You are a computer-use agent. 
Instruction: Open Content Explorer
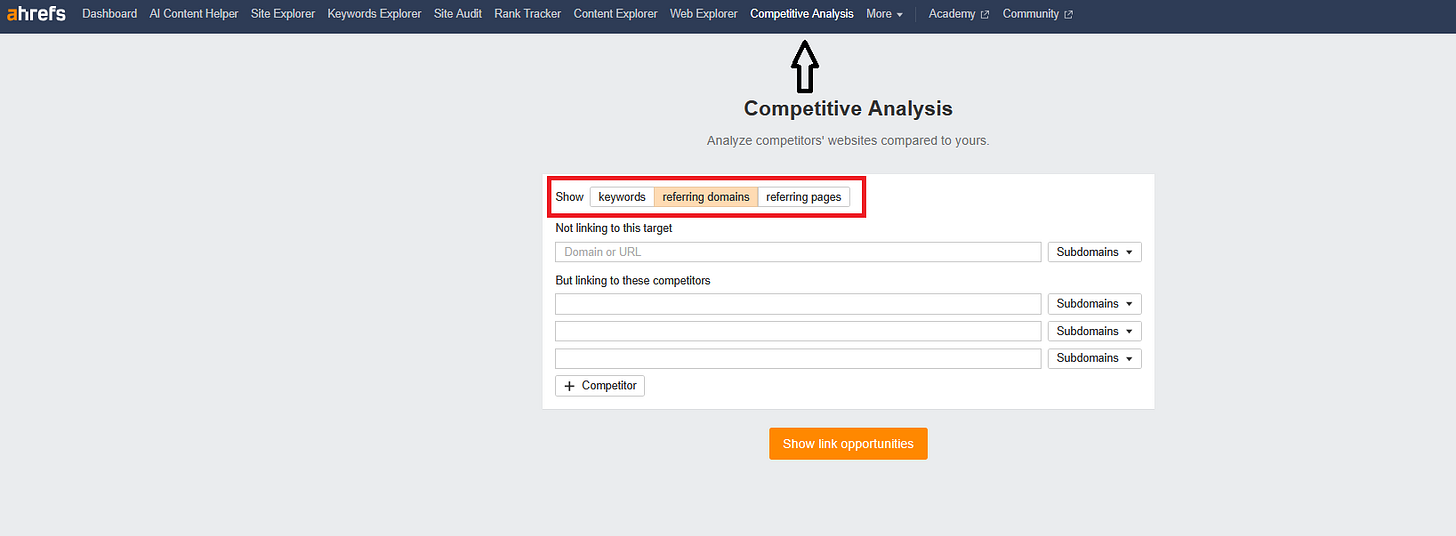[x=616, y=14]
